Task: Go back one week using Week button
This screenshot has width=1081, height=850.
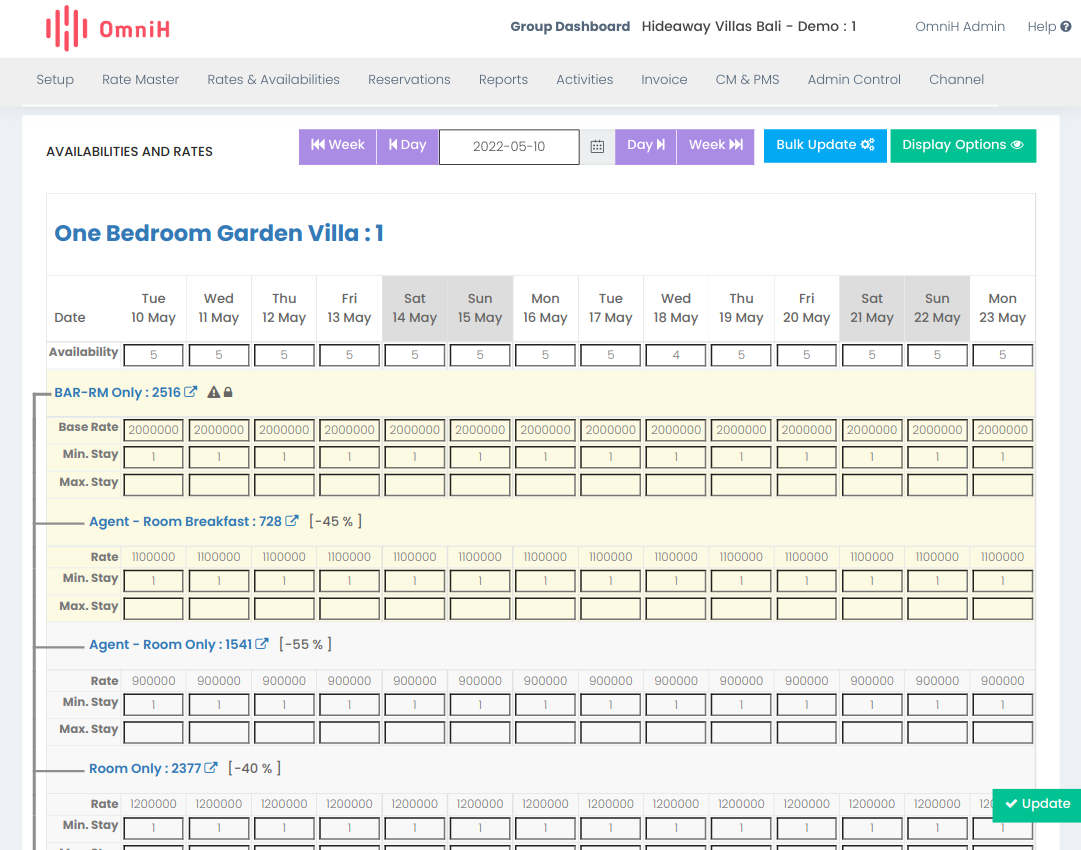Action: tap(337, 145)
